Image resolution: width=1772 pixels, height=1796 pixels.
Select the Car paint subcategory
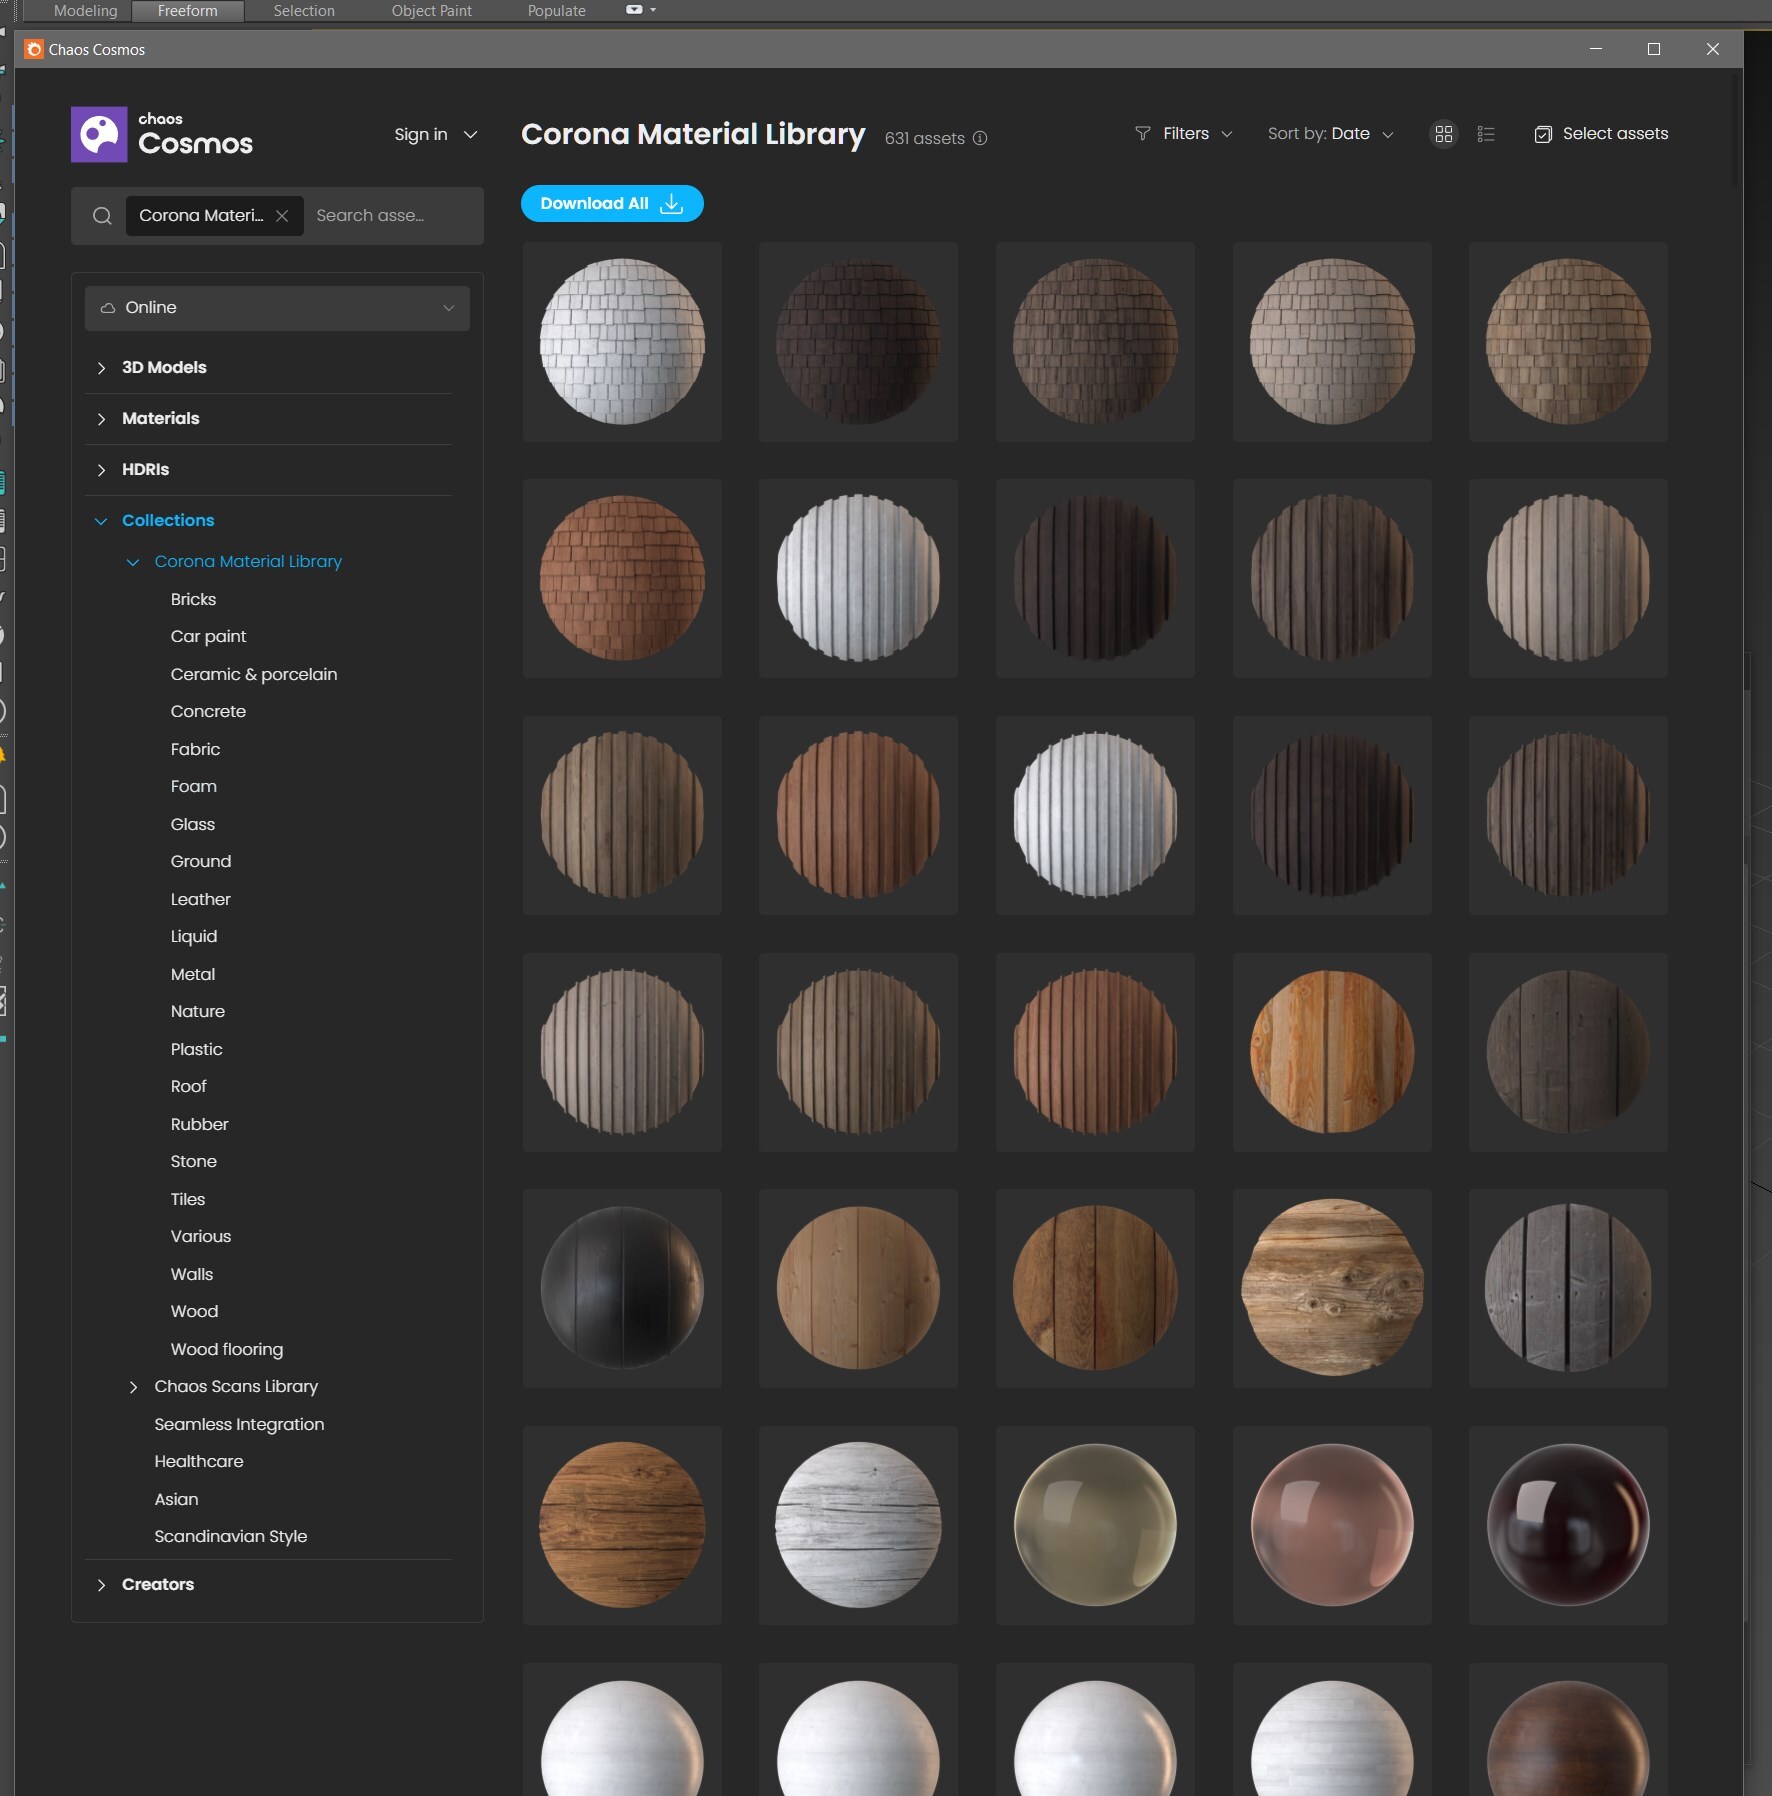click(x=208, y=637)
